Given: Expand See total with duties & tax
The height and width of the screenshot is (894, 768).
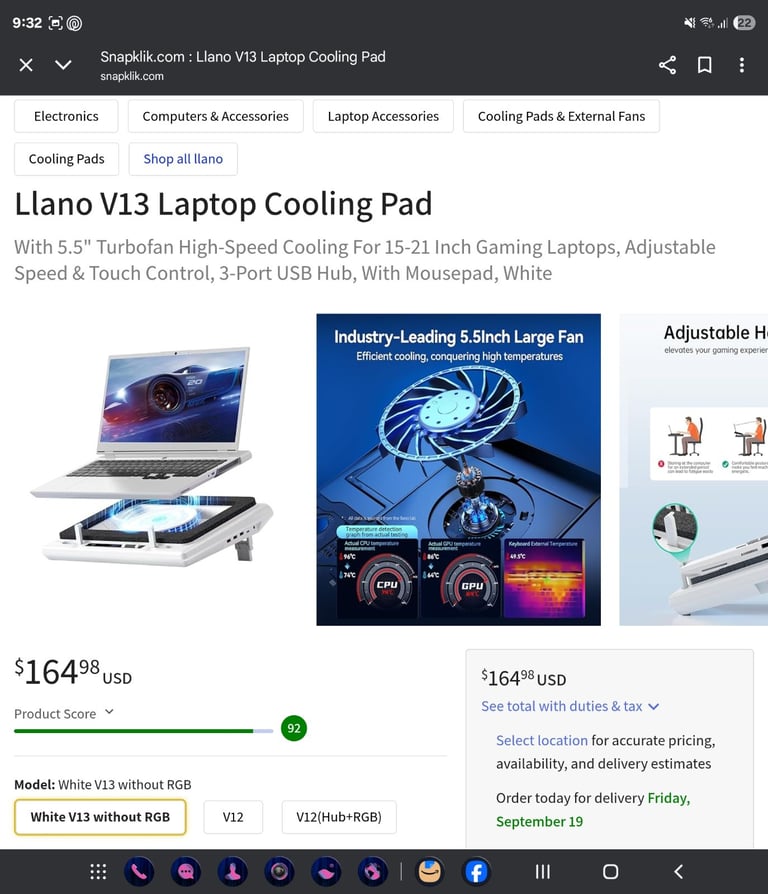Looking at the screenshot, I should coord(570,706).
